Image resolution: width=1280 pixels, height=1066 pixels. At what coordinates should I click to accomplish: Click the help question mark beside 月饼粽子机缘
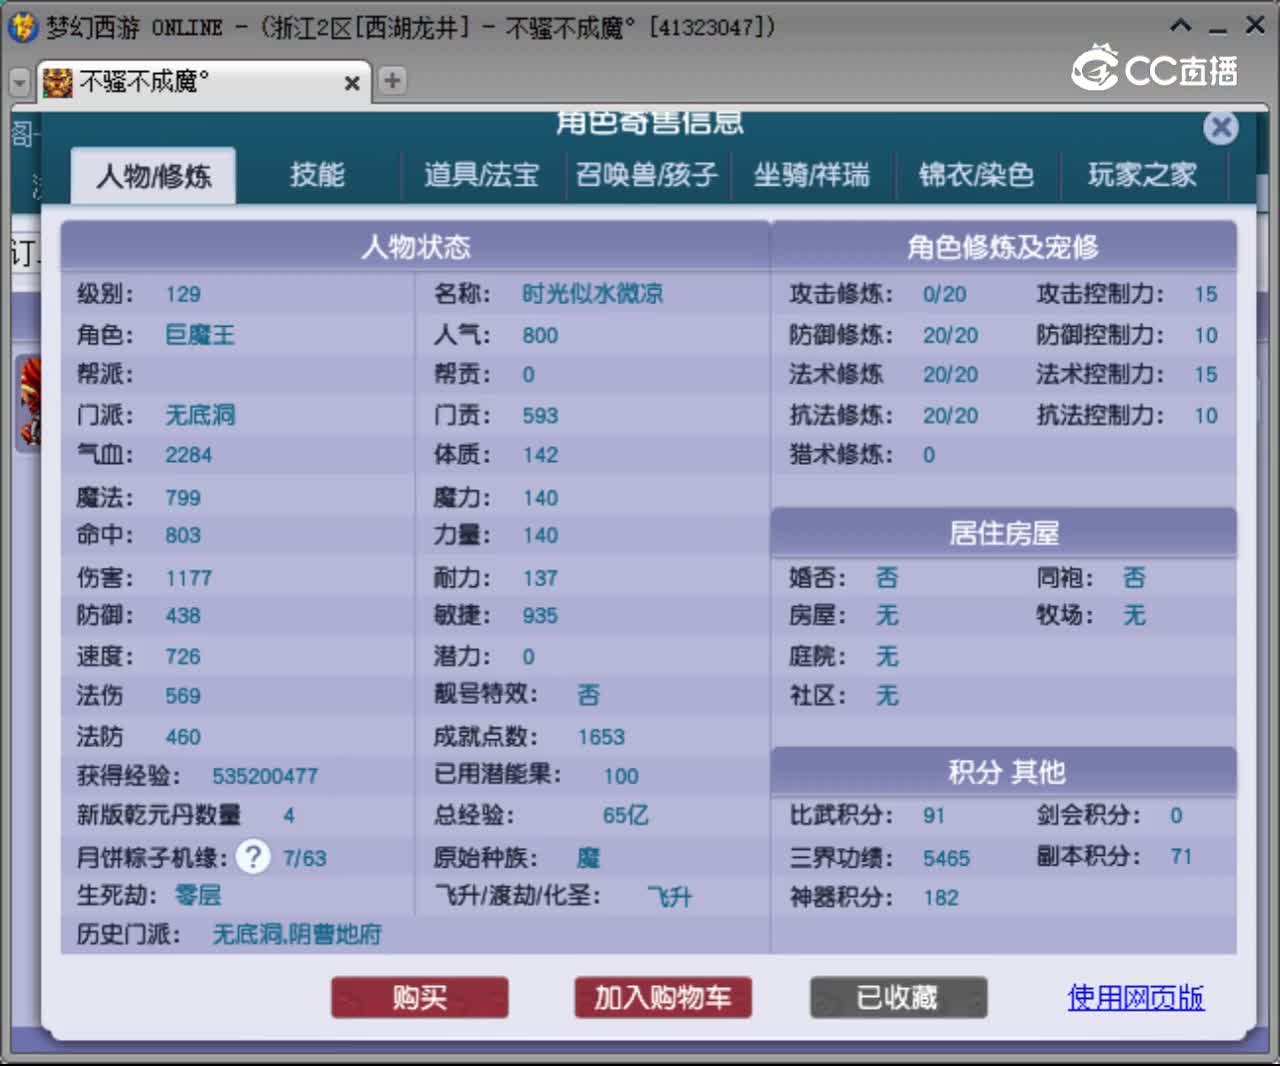pyautogui.click(x=254, y=856)
